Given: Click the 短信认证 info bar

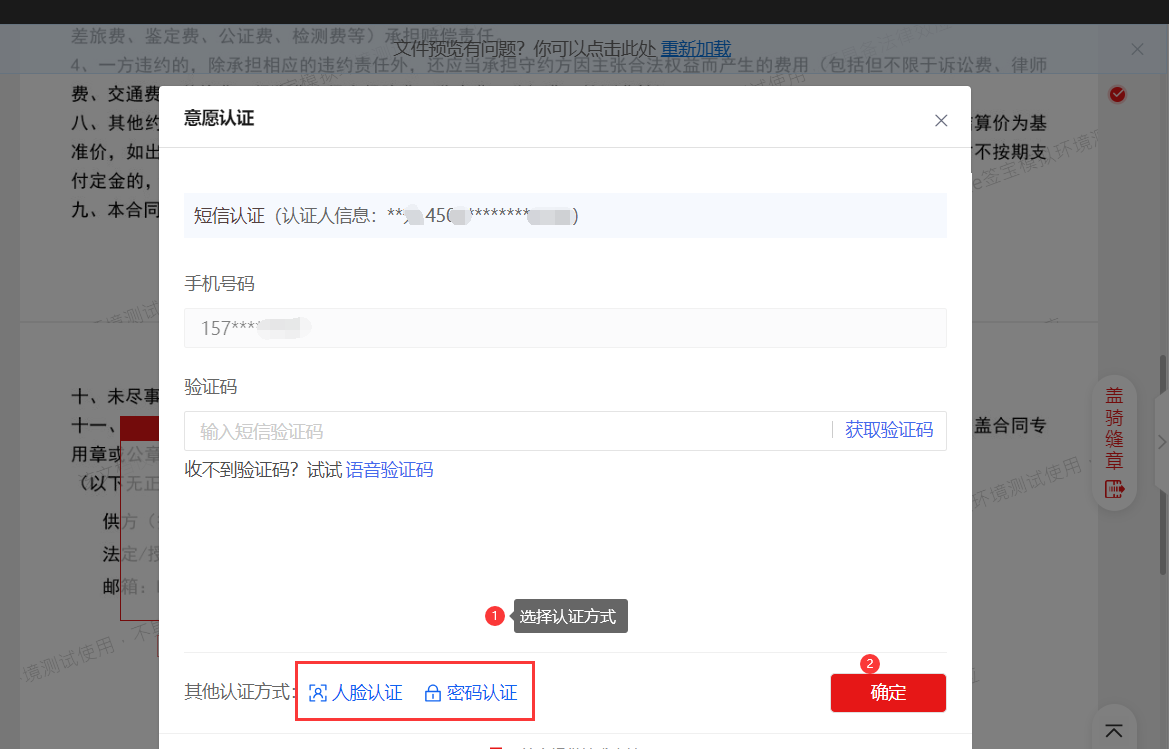Looking at the screenshot, I should tap(565, 216).
